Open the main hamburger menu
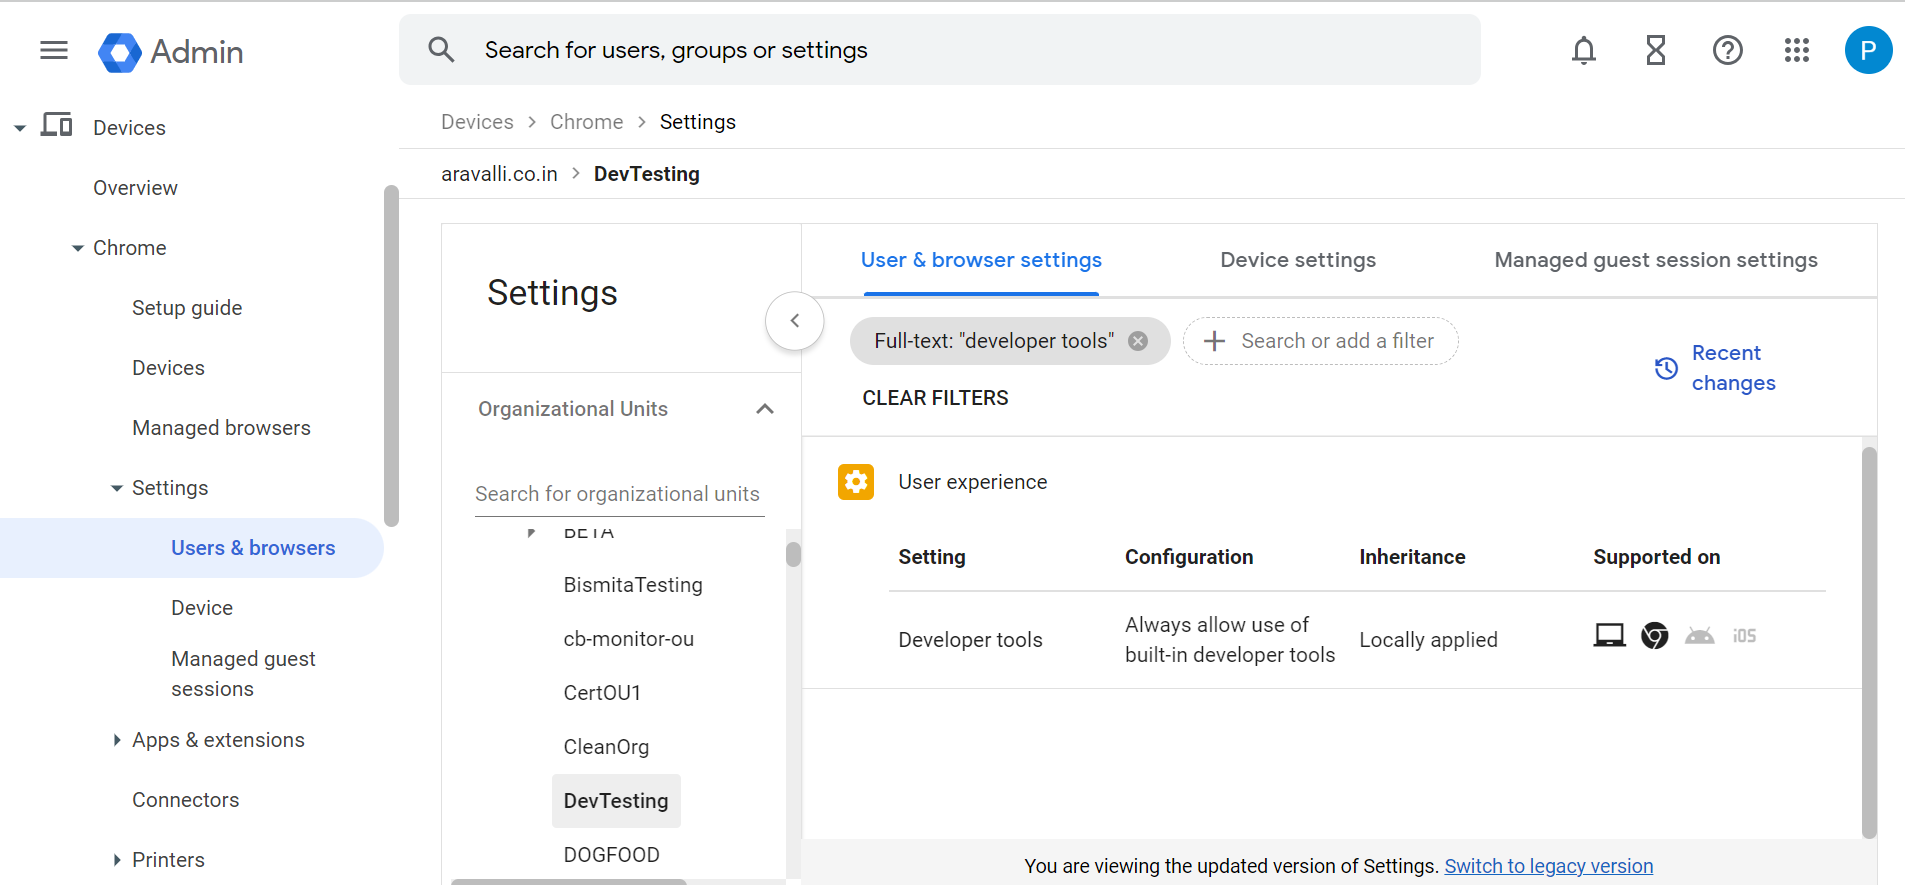The height and width of the screenshot is (885, 1905). tap(54, 50)
